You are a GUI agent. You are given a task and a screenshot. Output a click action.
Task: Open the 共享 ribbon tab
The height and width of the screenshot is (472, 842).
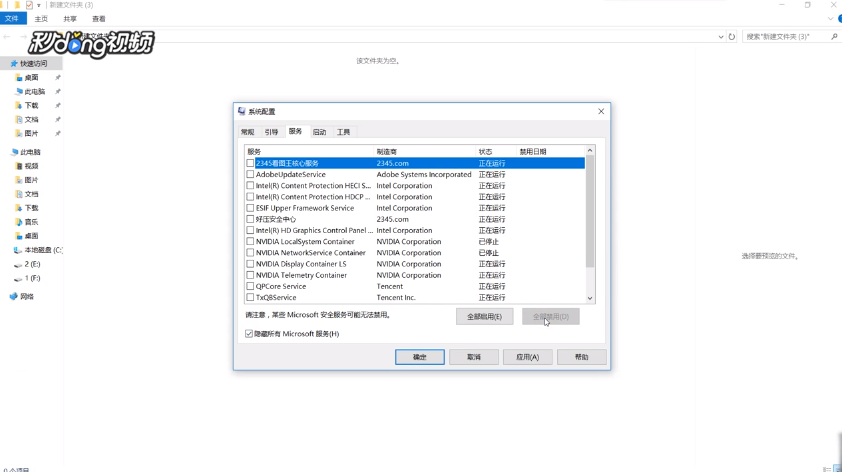(70, 19)
